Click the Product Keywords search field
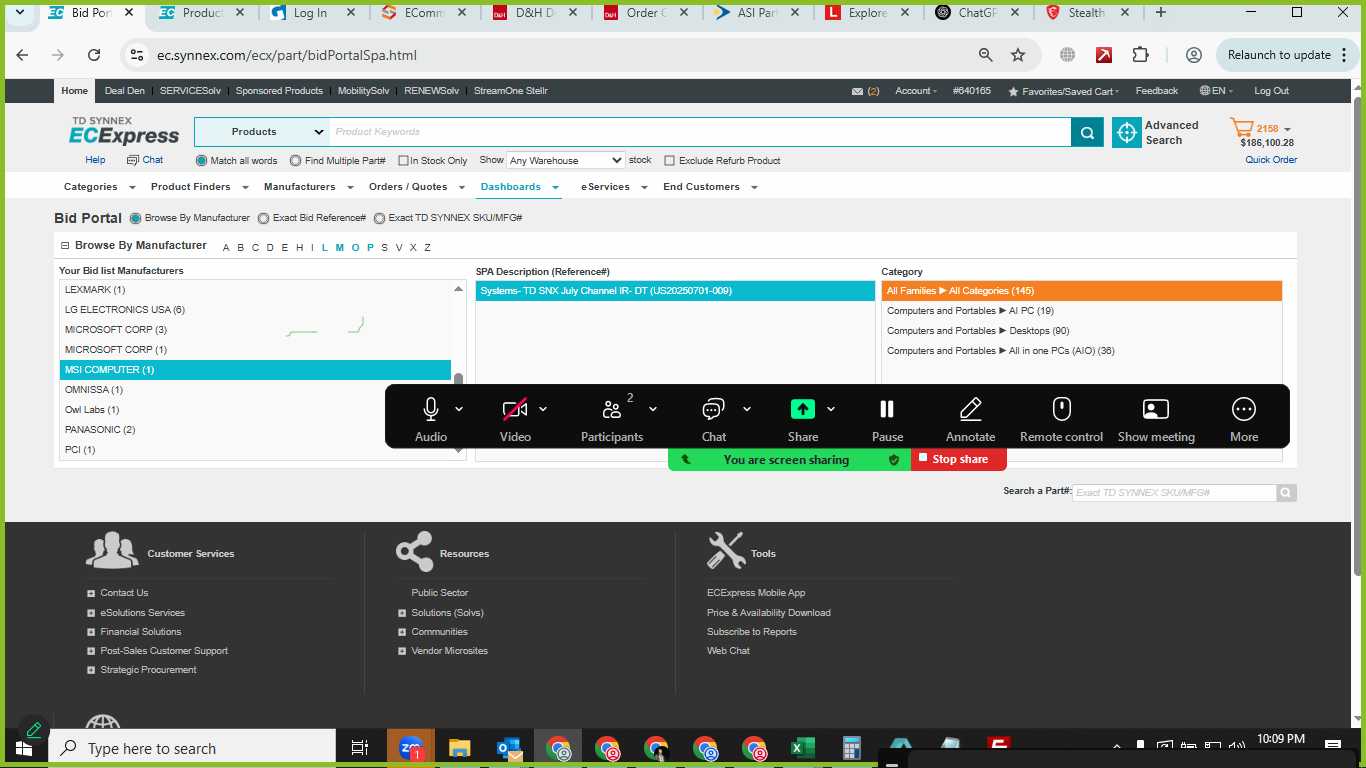1366x768 pixels. point(699,132)
